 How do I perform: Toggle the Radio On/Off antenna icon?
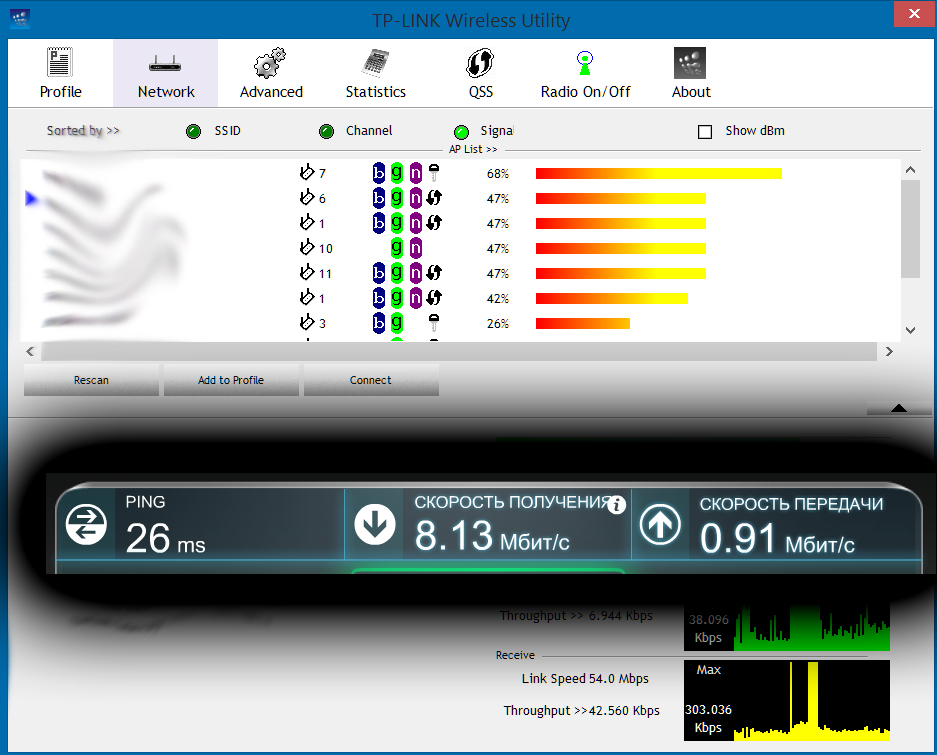[585, 63]
